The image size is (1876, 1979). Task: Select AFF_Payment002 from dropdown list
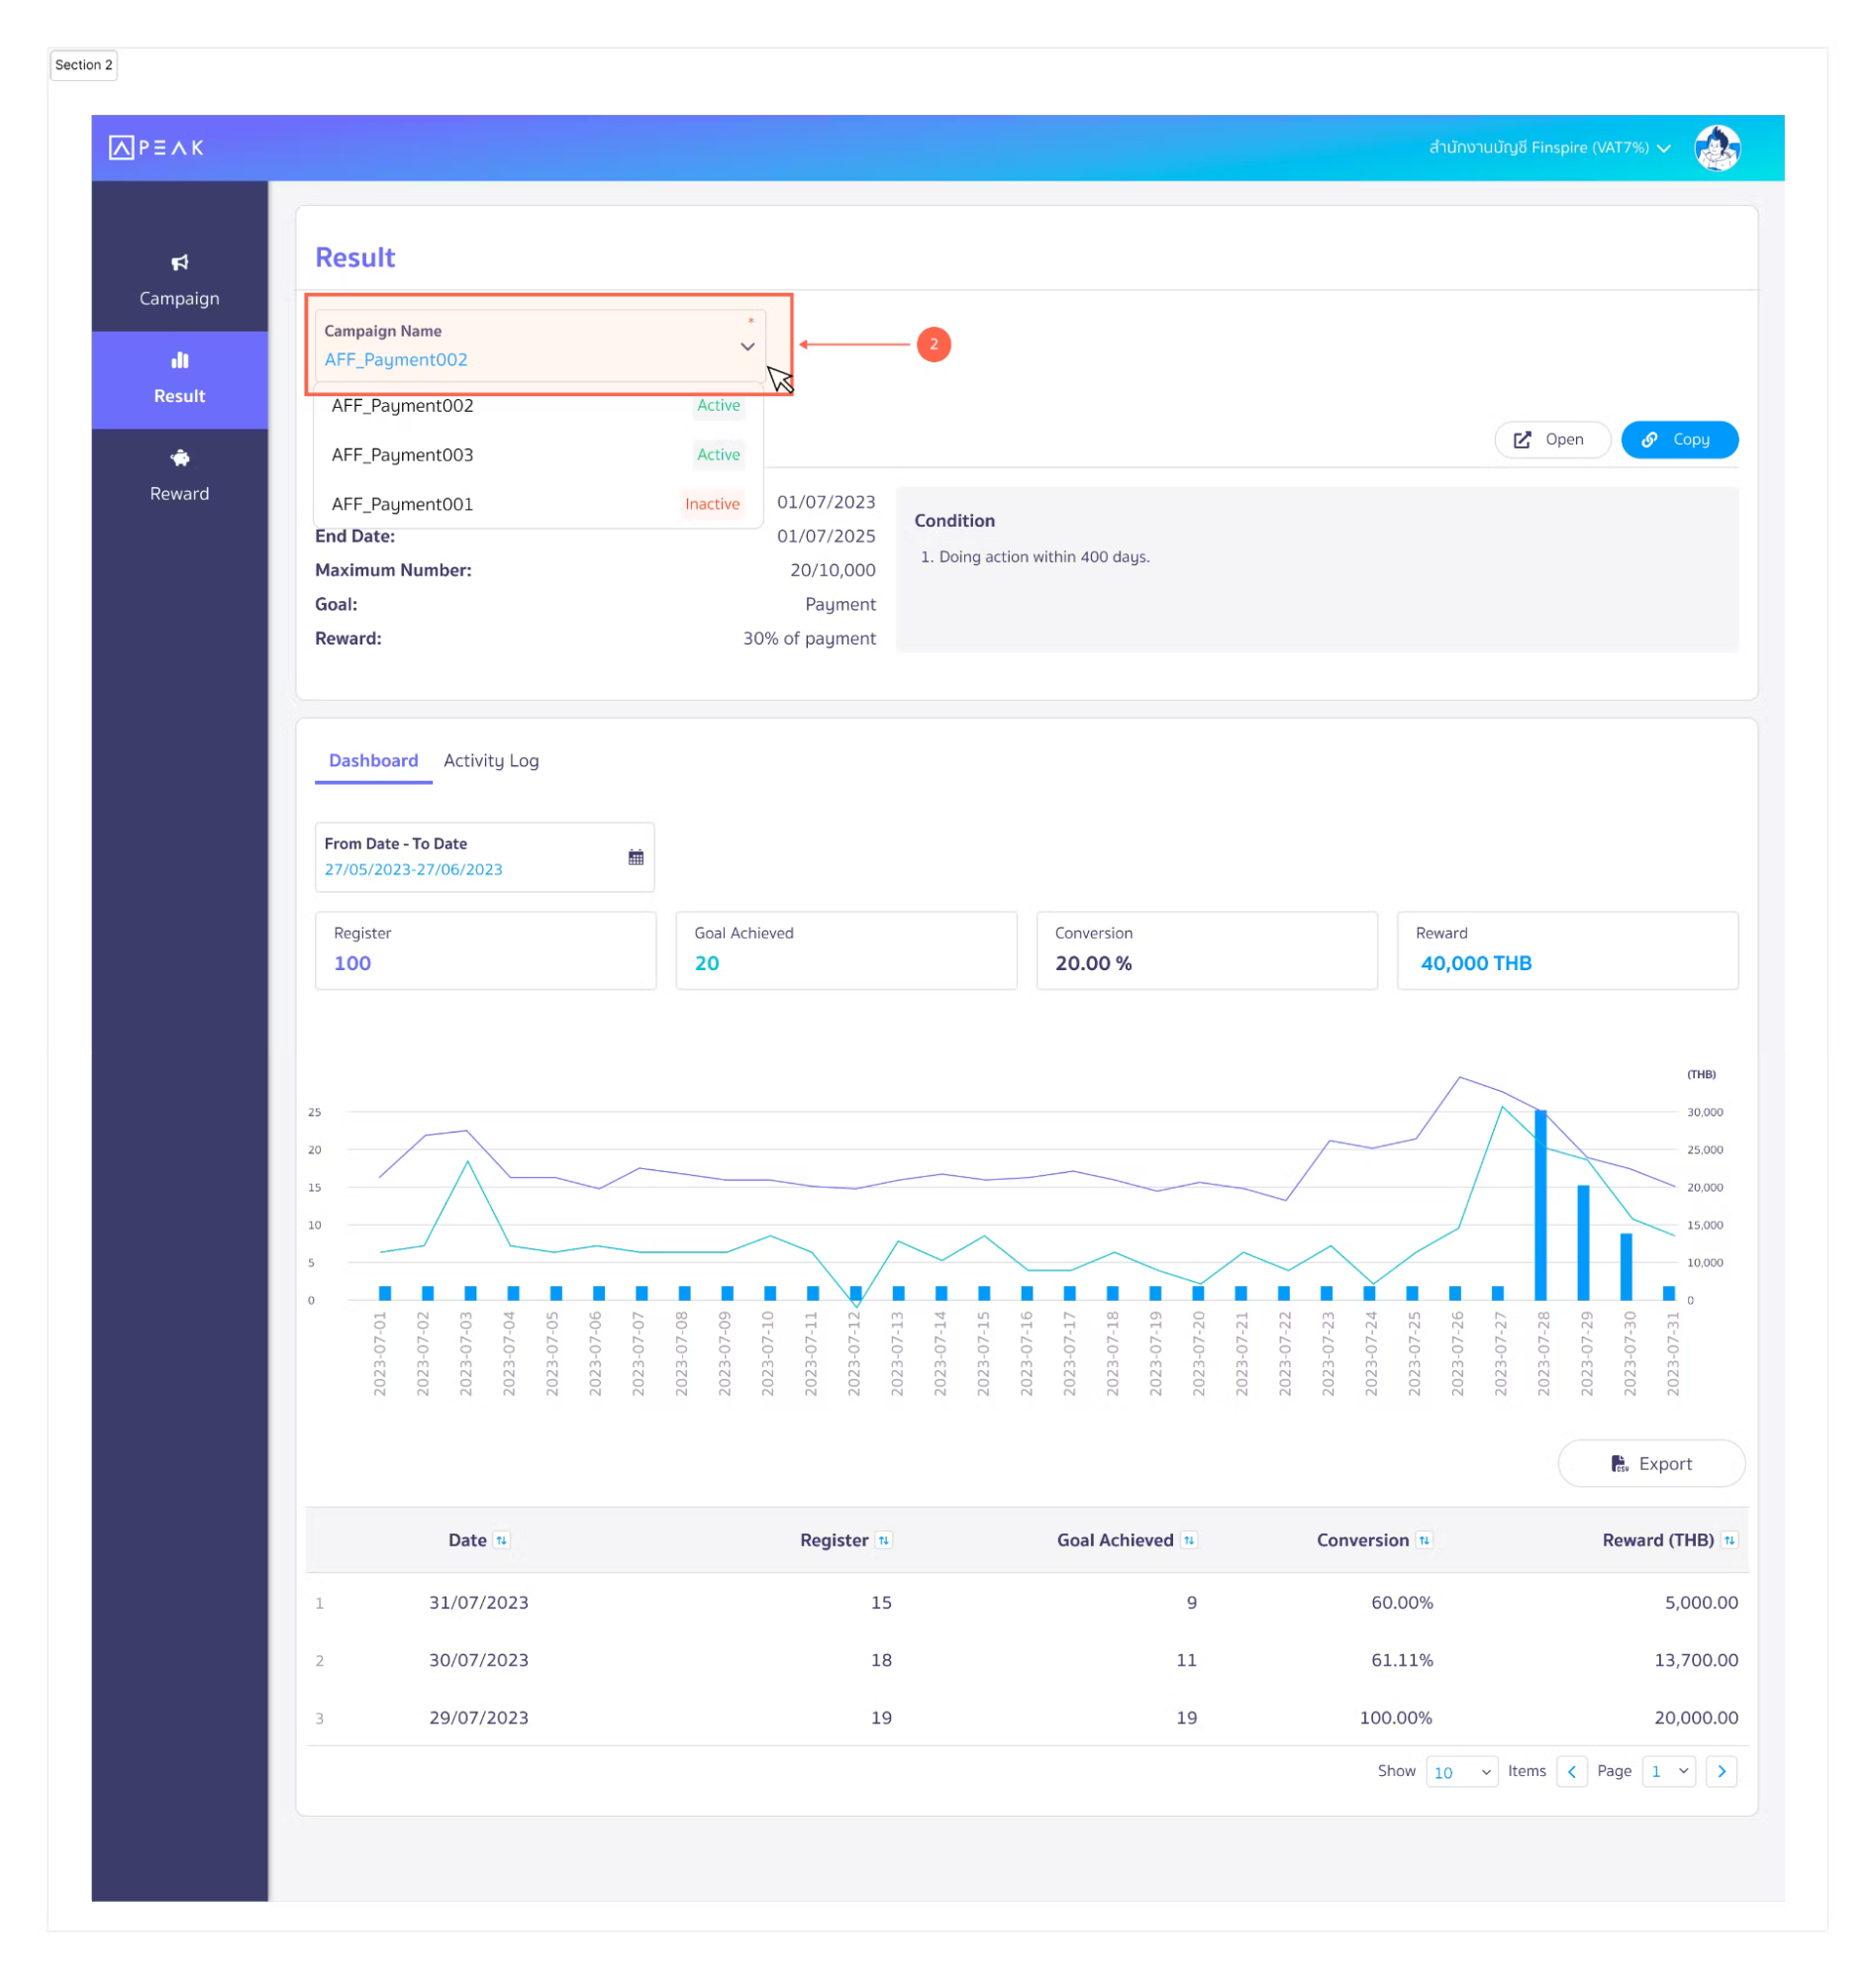[x=538, y=406]
